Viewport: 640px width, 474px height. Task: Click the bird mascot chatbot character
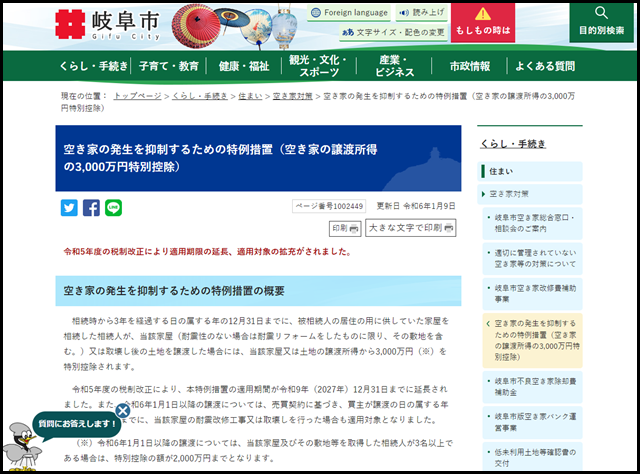pyautogui.click(x=22, y=446)
